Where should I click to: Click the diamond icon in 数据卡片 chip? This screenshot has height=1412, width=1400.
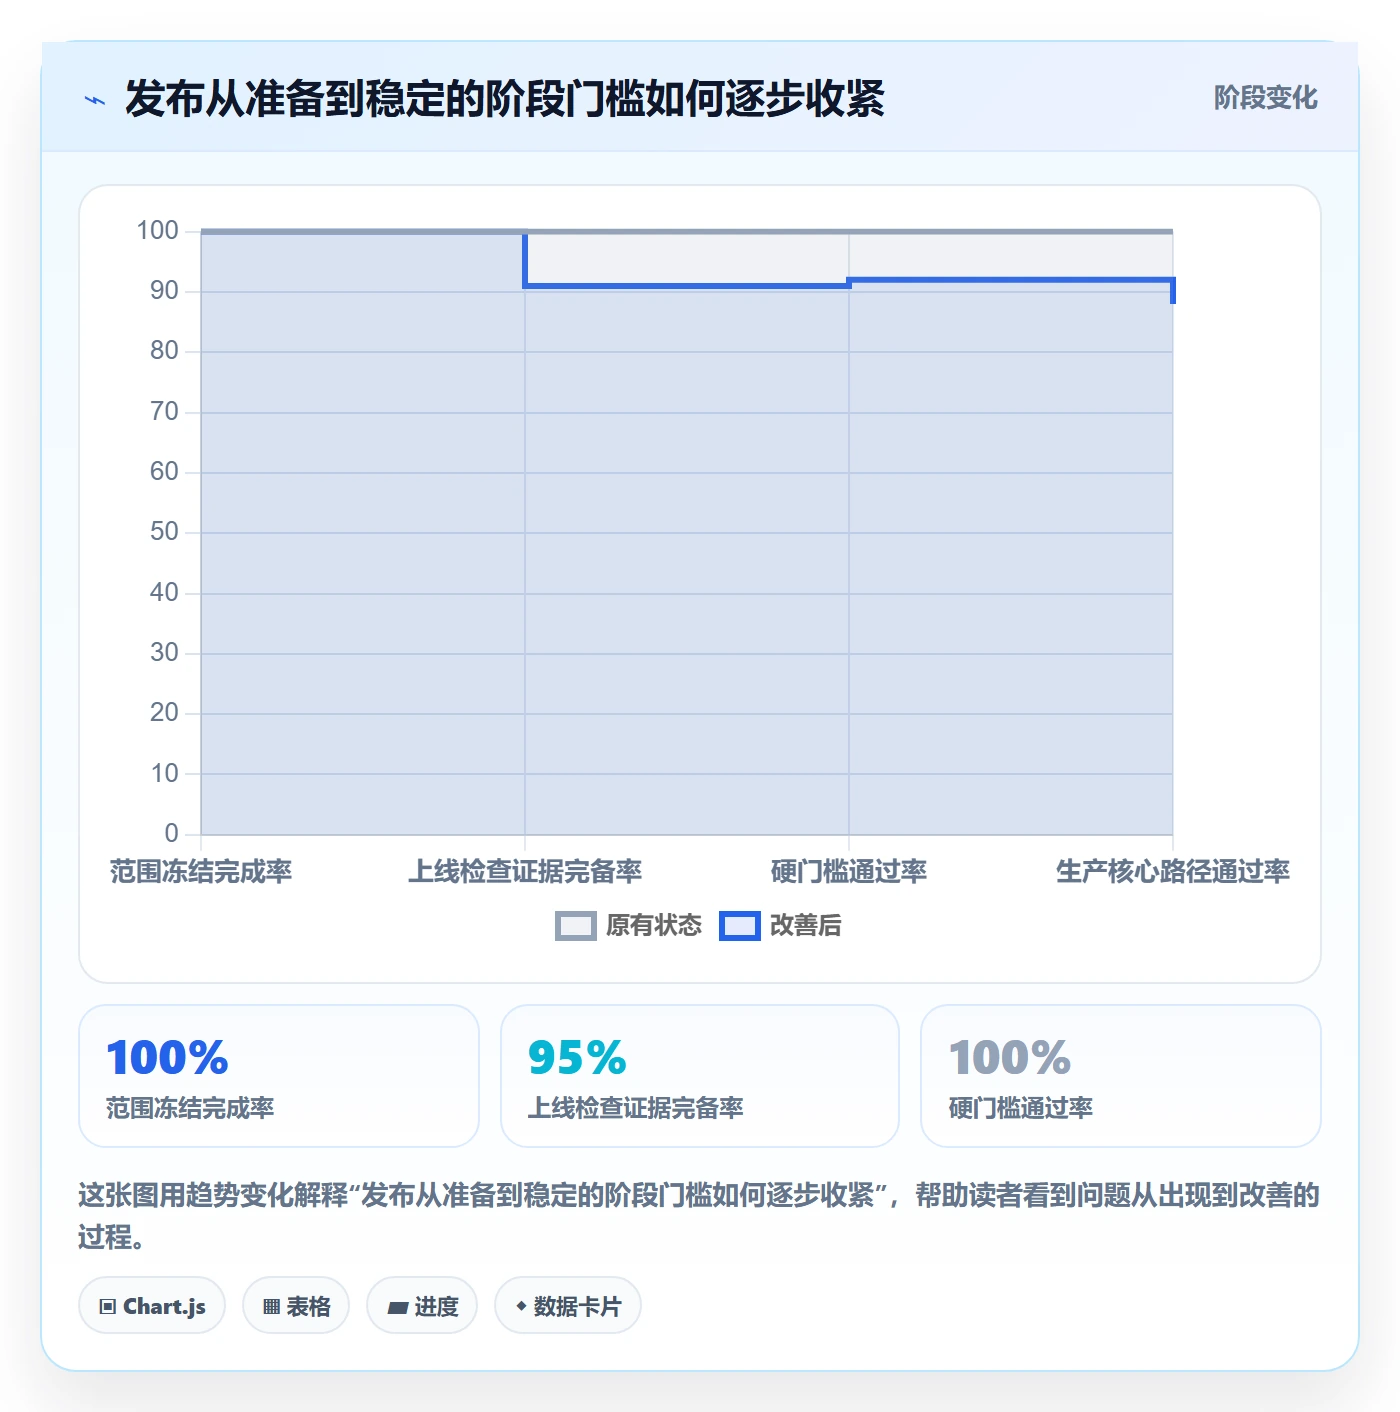(x=521, y=1306)
